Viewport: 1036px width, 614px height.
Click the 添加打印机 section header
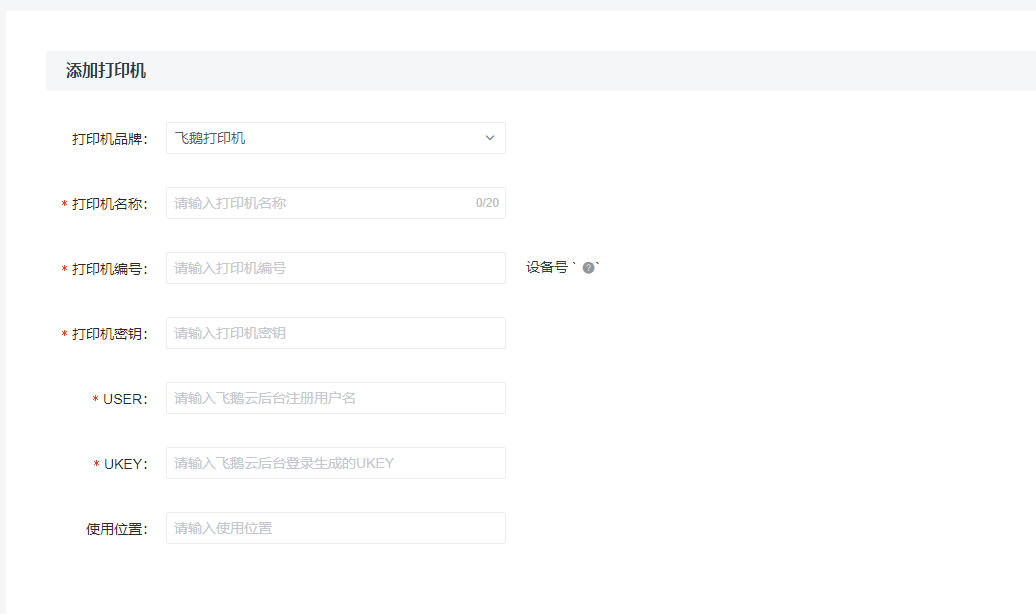click(106, 71)
